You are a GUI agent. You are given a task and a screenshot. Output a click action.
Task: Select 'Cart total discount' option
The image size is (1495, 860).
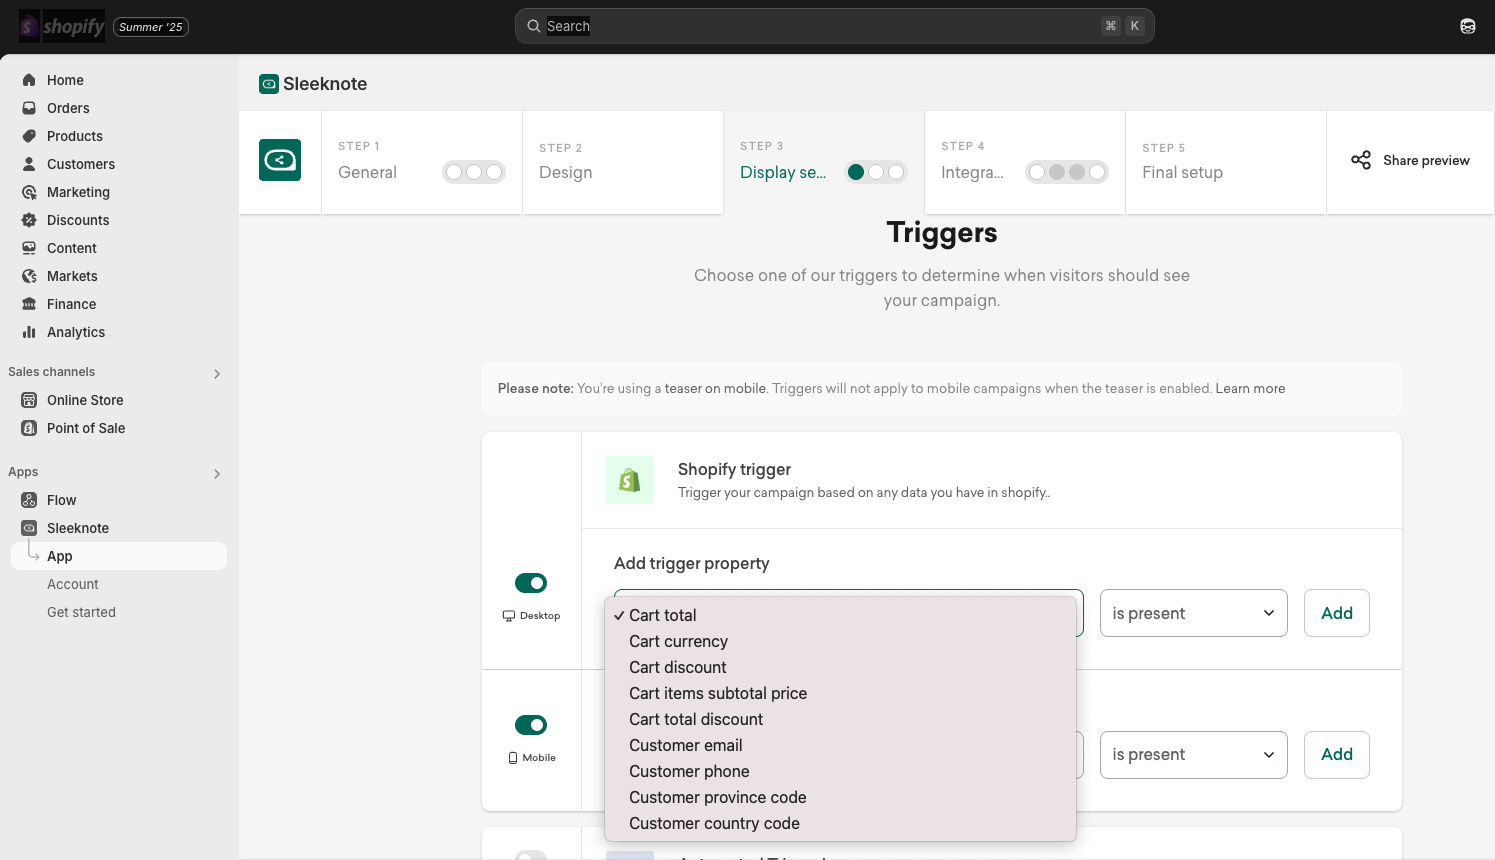tap(840, 719)
